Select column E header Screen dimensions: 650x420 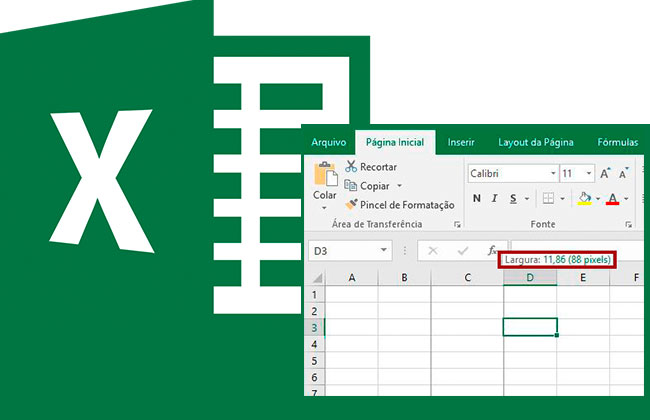(583, 278)
